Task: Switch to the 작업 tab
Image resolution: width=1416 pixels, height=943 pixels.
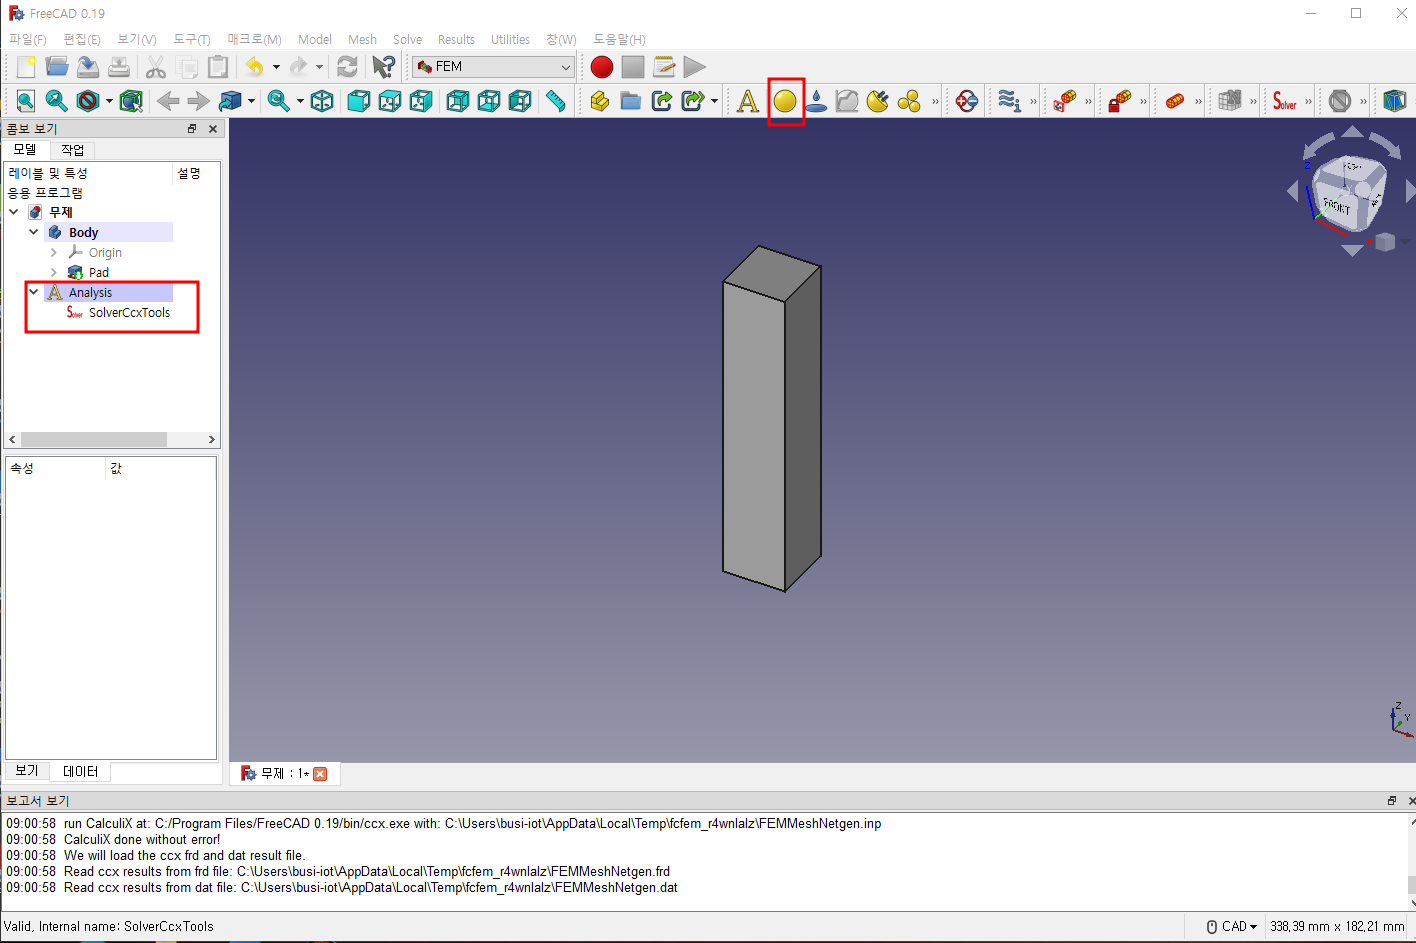Action: 72,150
